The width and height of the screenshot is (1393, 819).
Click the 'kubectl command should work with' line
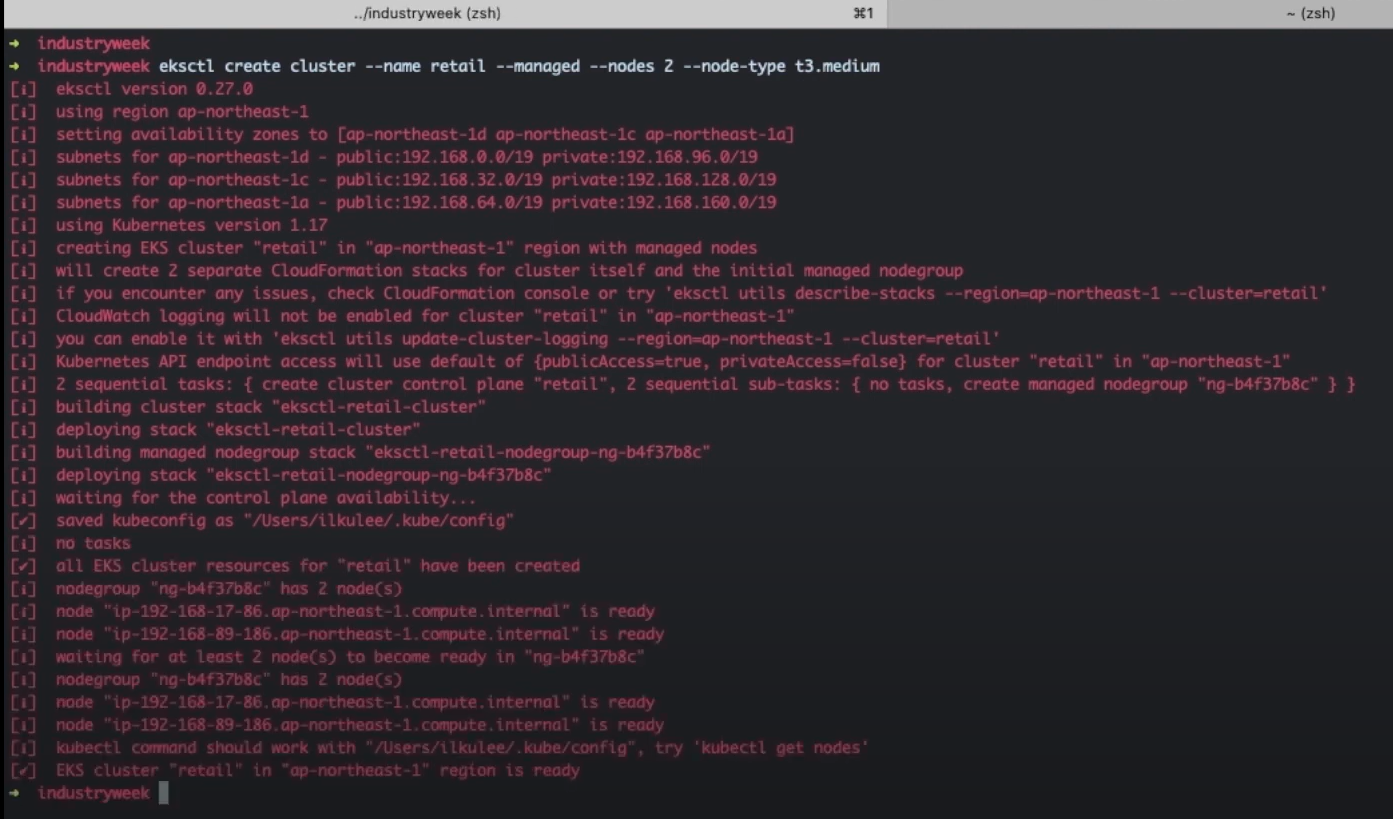(438, 747)
